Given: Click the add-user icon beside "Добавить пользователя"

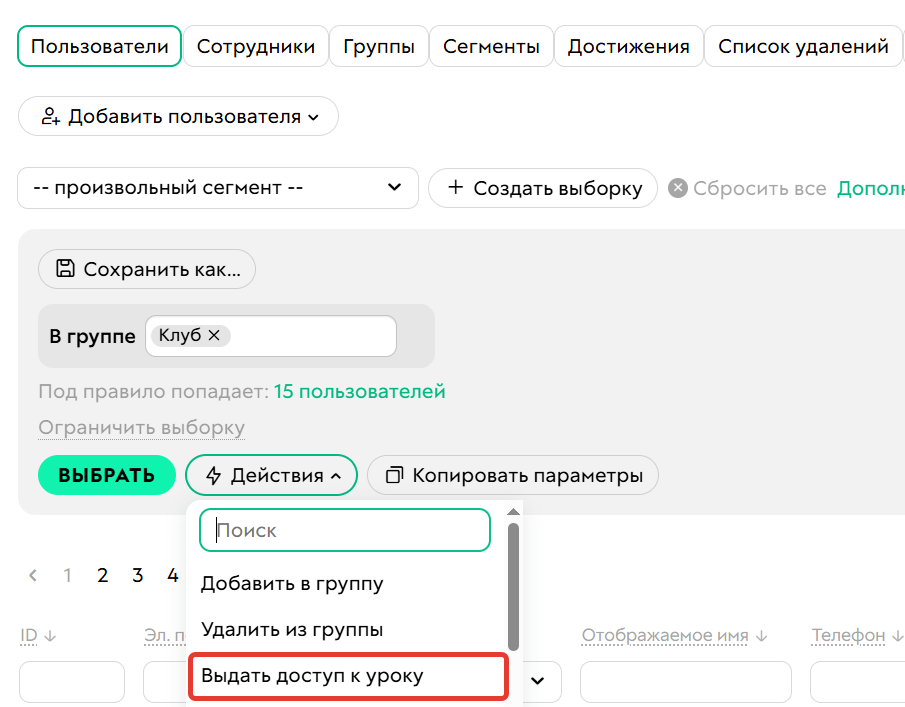Looking at the screenshot, I should click(50, 116).
